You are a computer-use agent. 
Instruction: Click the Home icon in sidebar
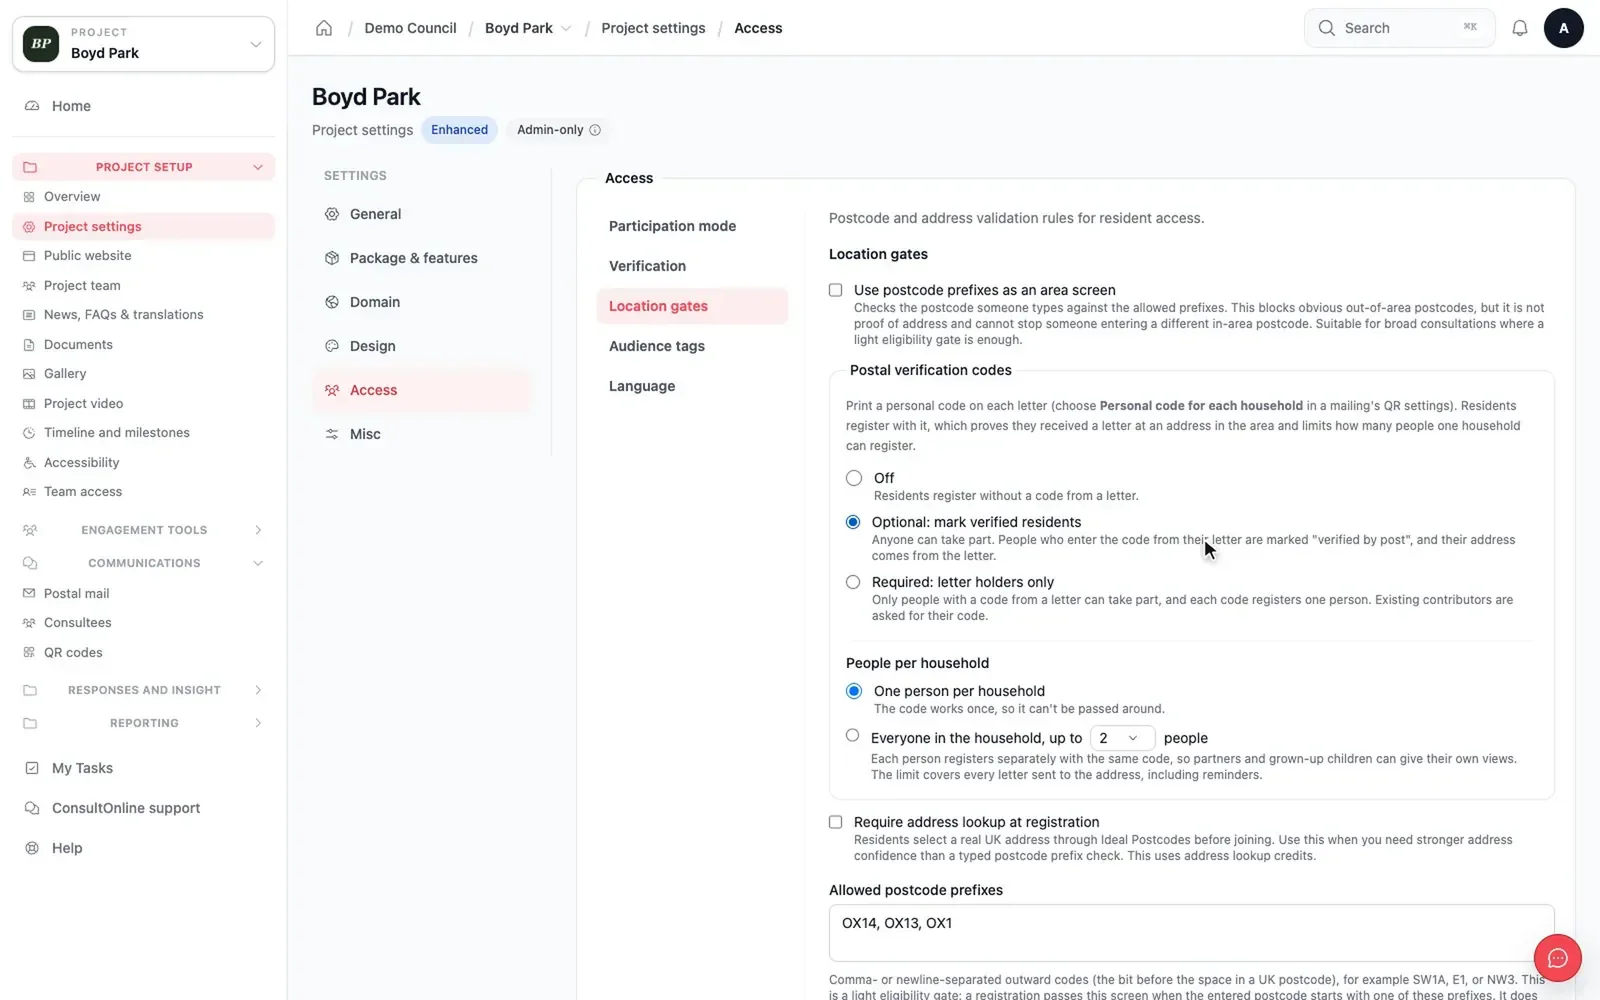point(32,106)
